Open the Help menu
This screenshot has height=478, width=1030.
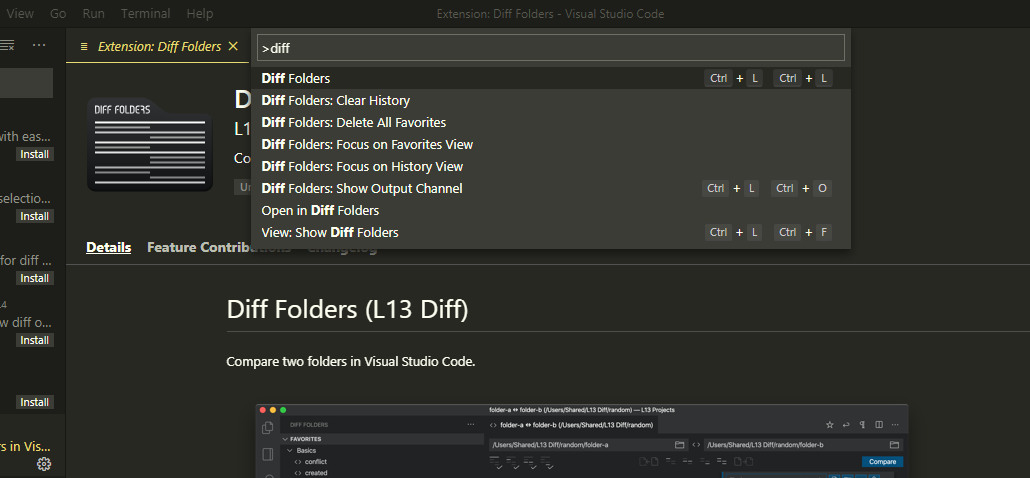click(x=200, y=13)
